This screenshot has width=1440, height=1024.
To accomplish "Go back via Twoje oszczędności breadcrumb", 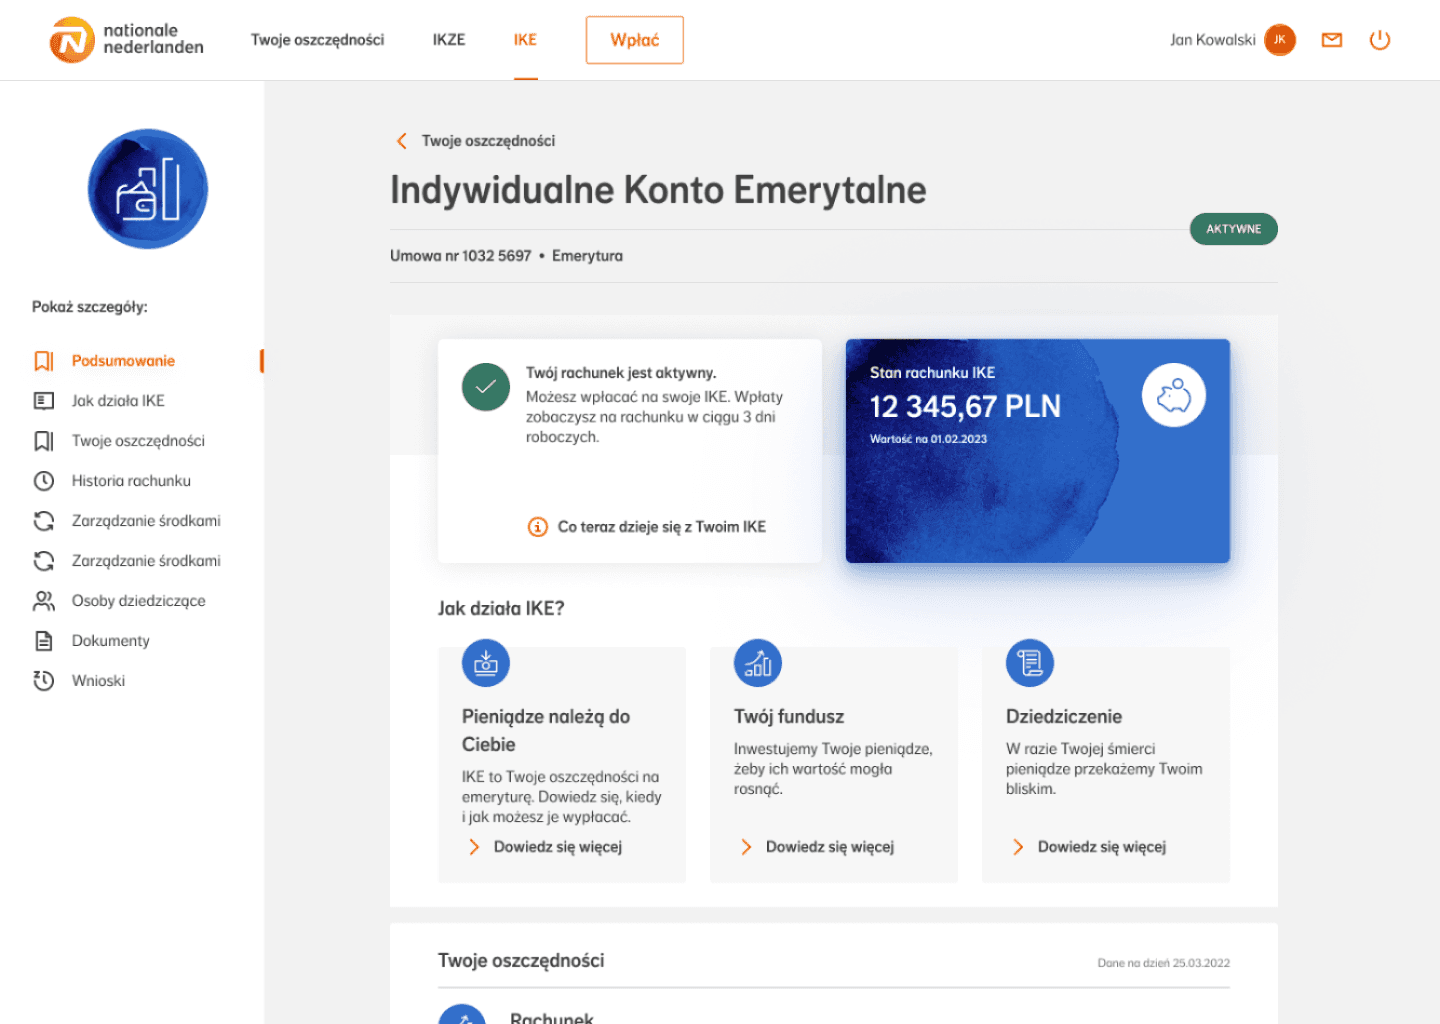I will (x=488, y=141).
